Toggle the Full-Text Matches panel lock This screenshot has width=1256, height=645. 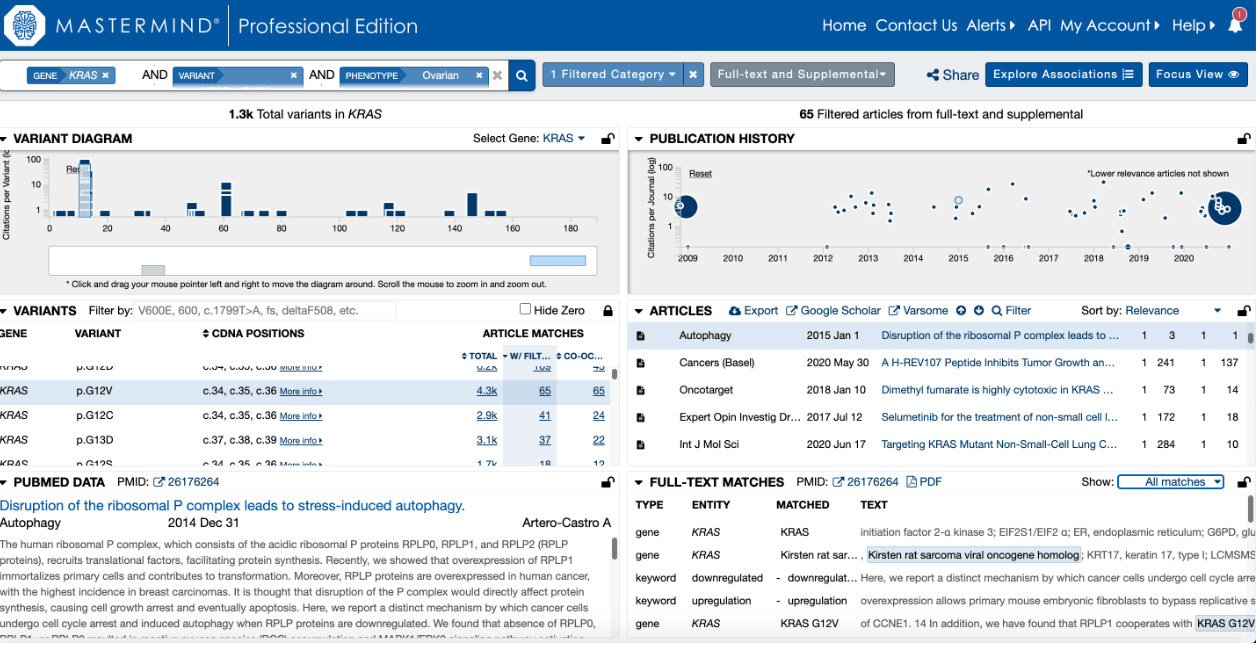[1244, 482]
